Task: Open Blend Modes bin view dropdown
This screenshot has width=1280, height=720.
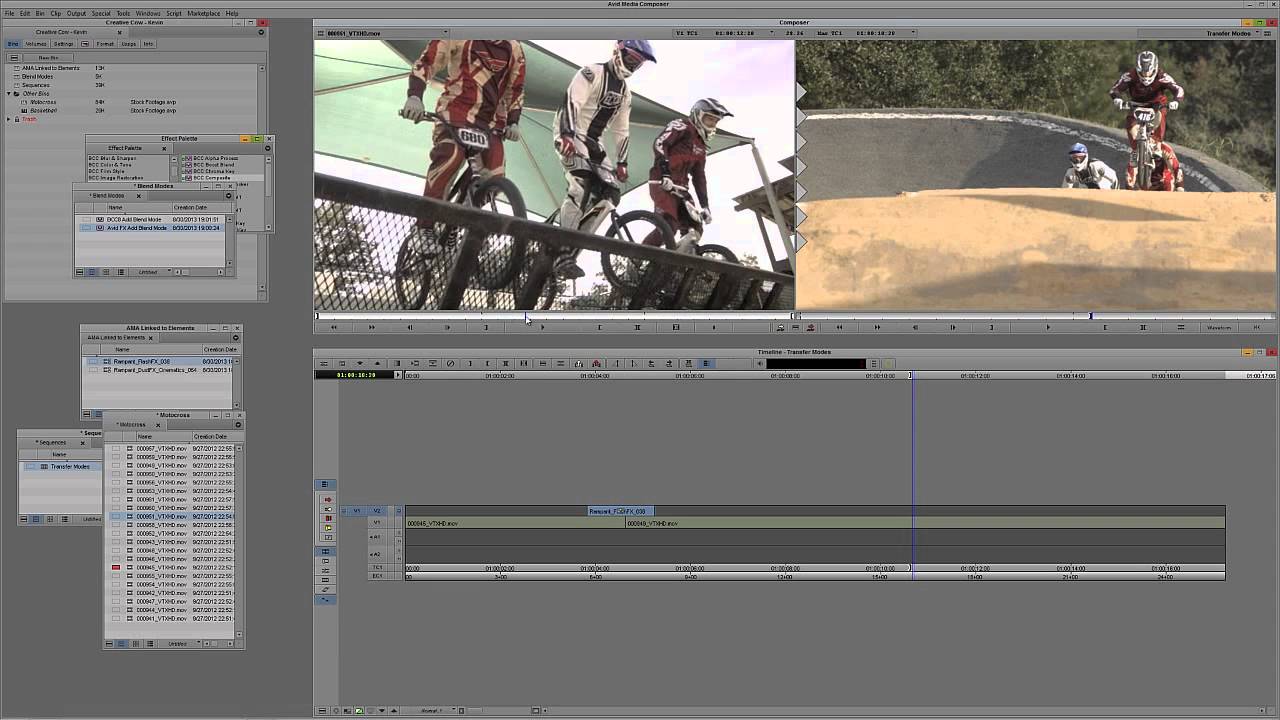Action: [151, 272]
